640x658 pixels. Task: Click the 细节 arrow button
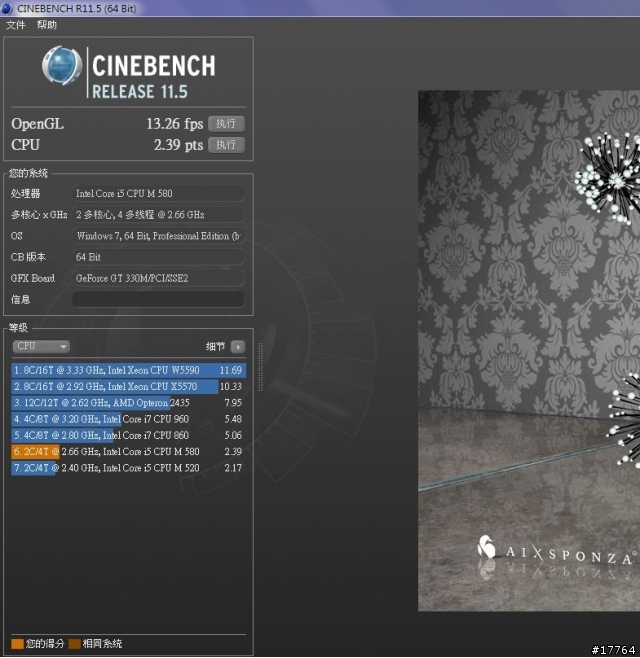238,347
